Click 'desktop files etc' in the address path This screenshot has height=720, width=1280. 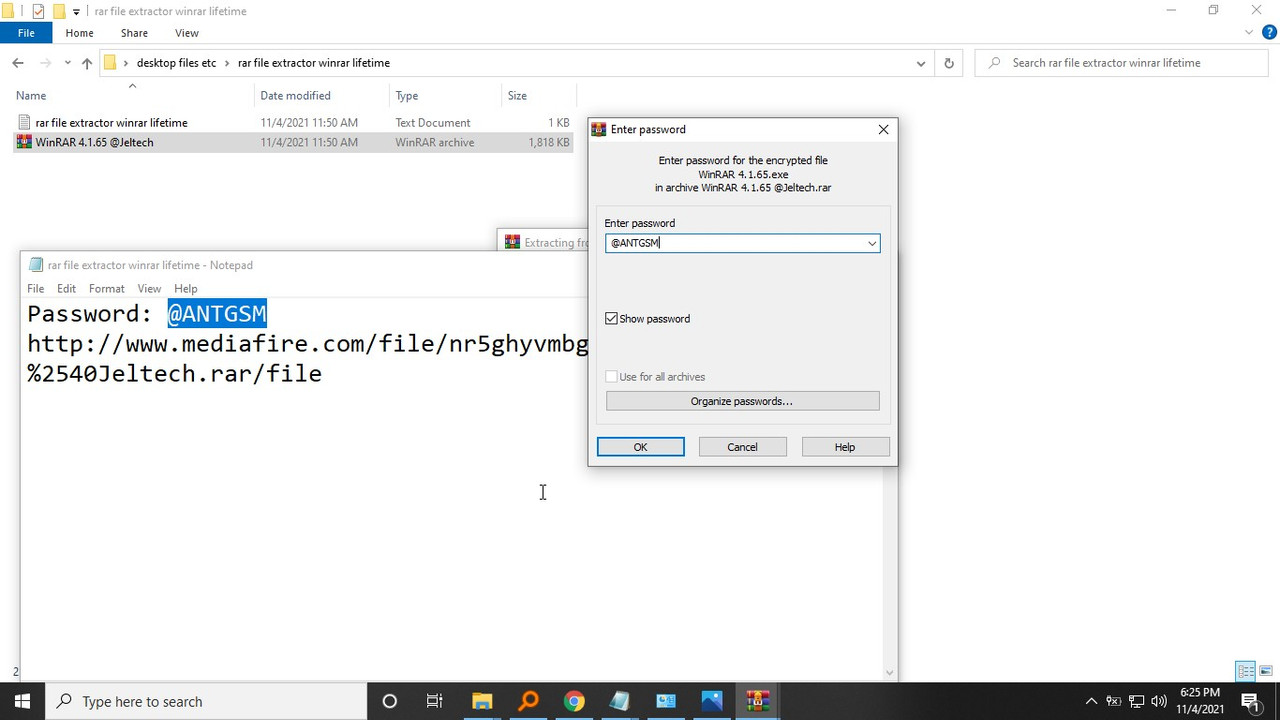(x=176, y=63)
